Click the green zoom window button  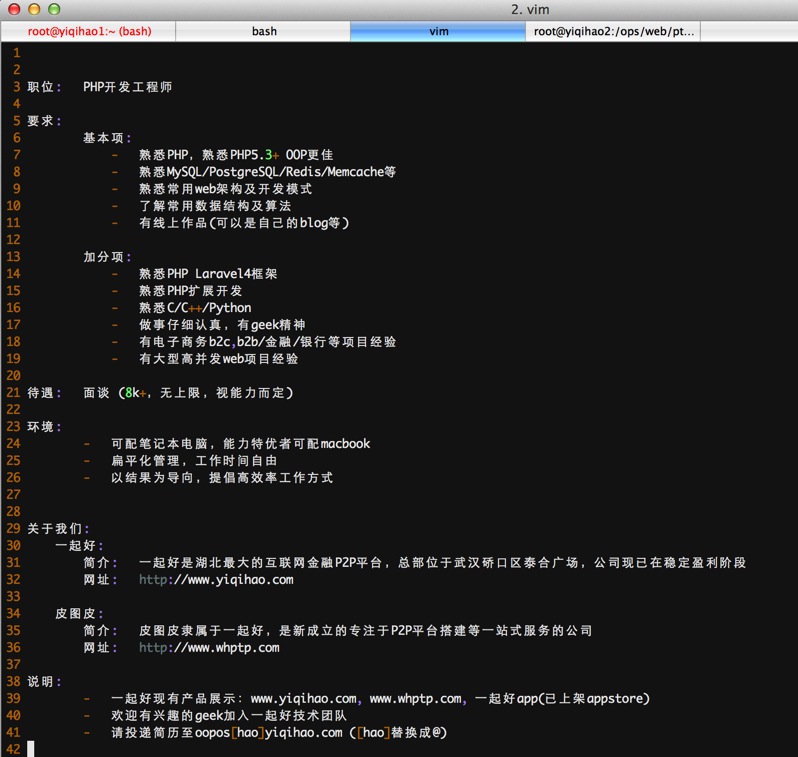tap(53, 9)
